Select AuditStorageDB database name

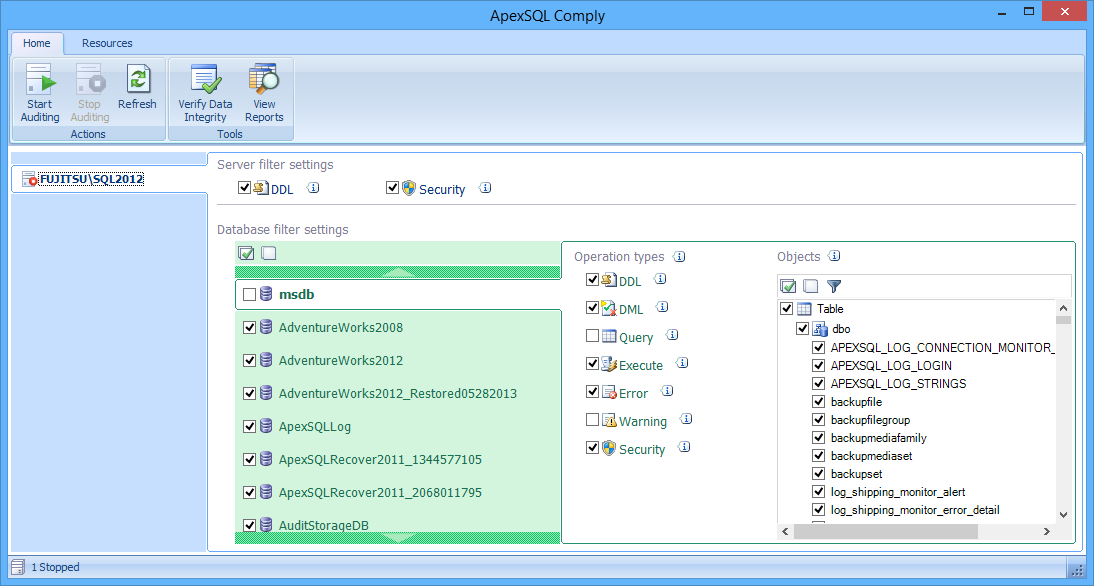pos(324,525)
